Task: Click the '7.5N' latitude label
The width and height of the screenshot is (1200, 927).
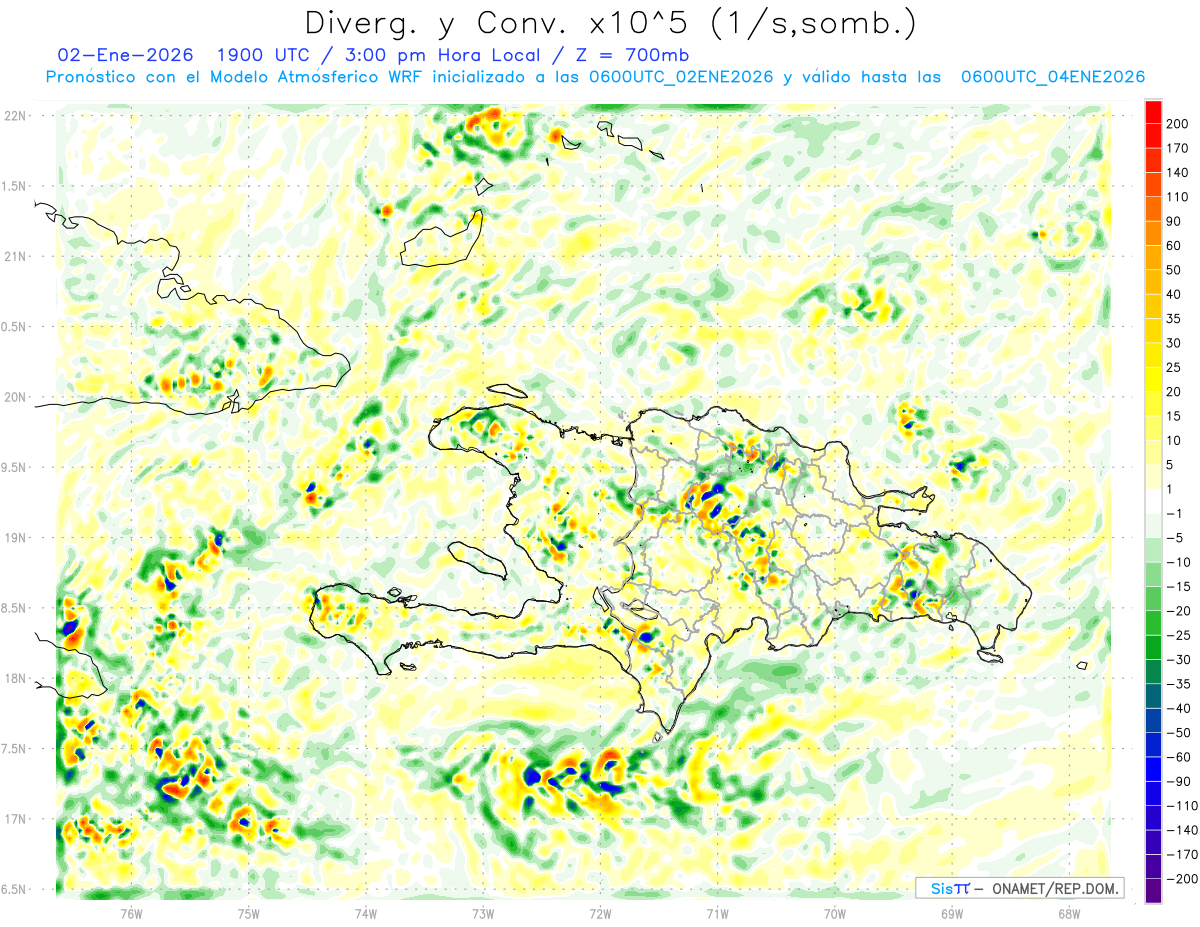Action: pos(15,749)
